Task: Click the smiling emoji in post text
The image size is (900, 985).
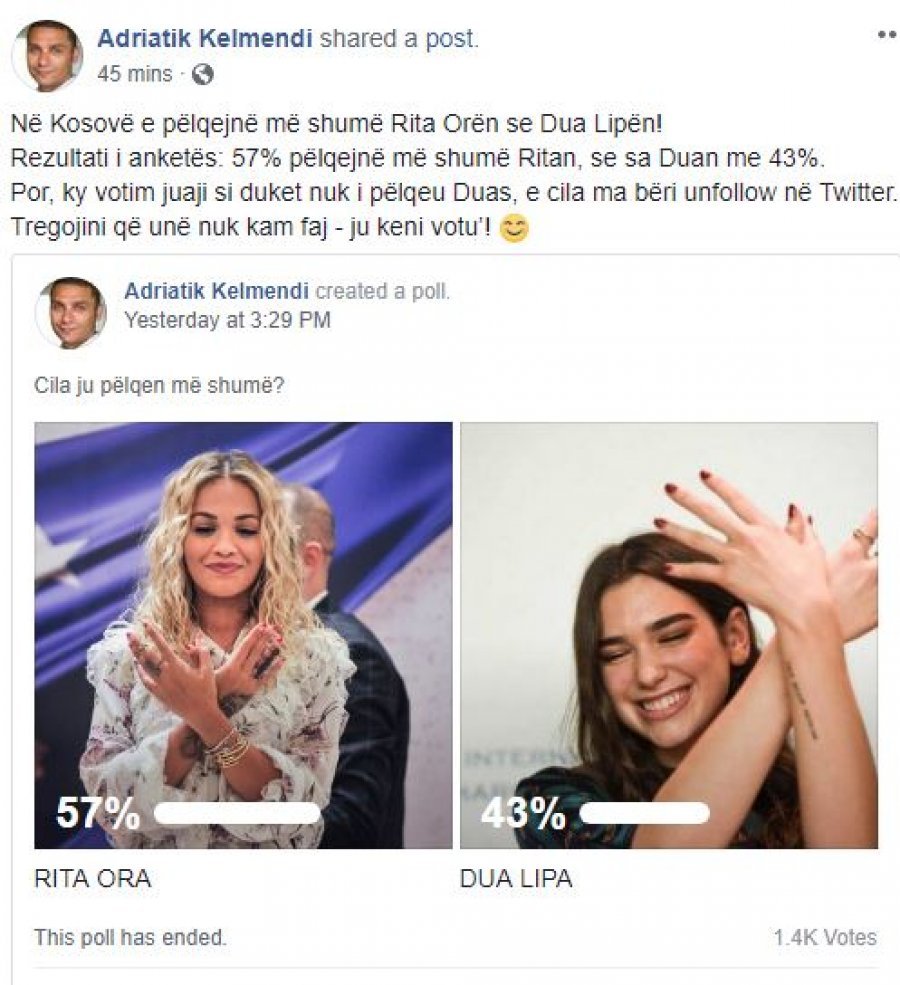Action: pyautogui.click(x=514, y=229)
